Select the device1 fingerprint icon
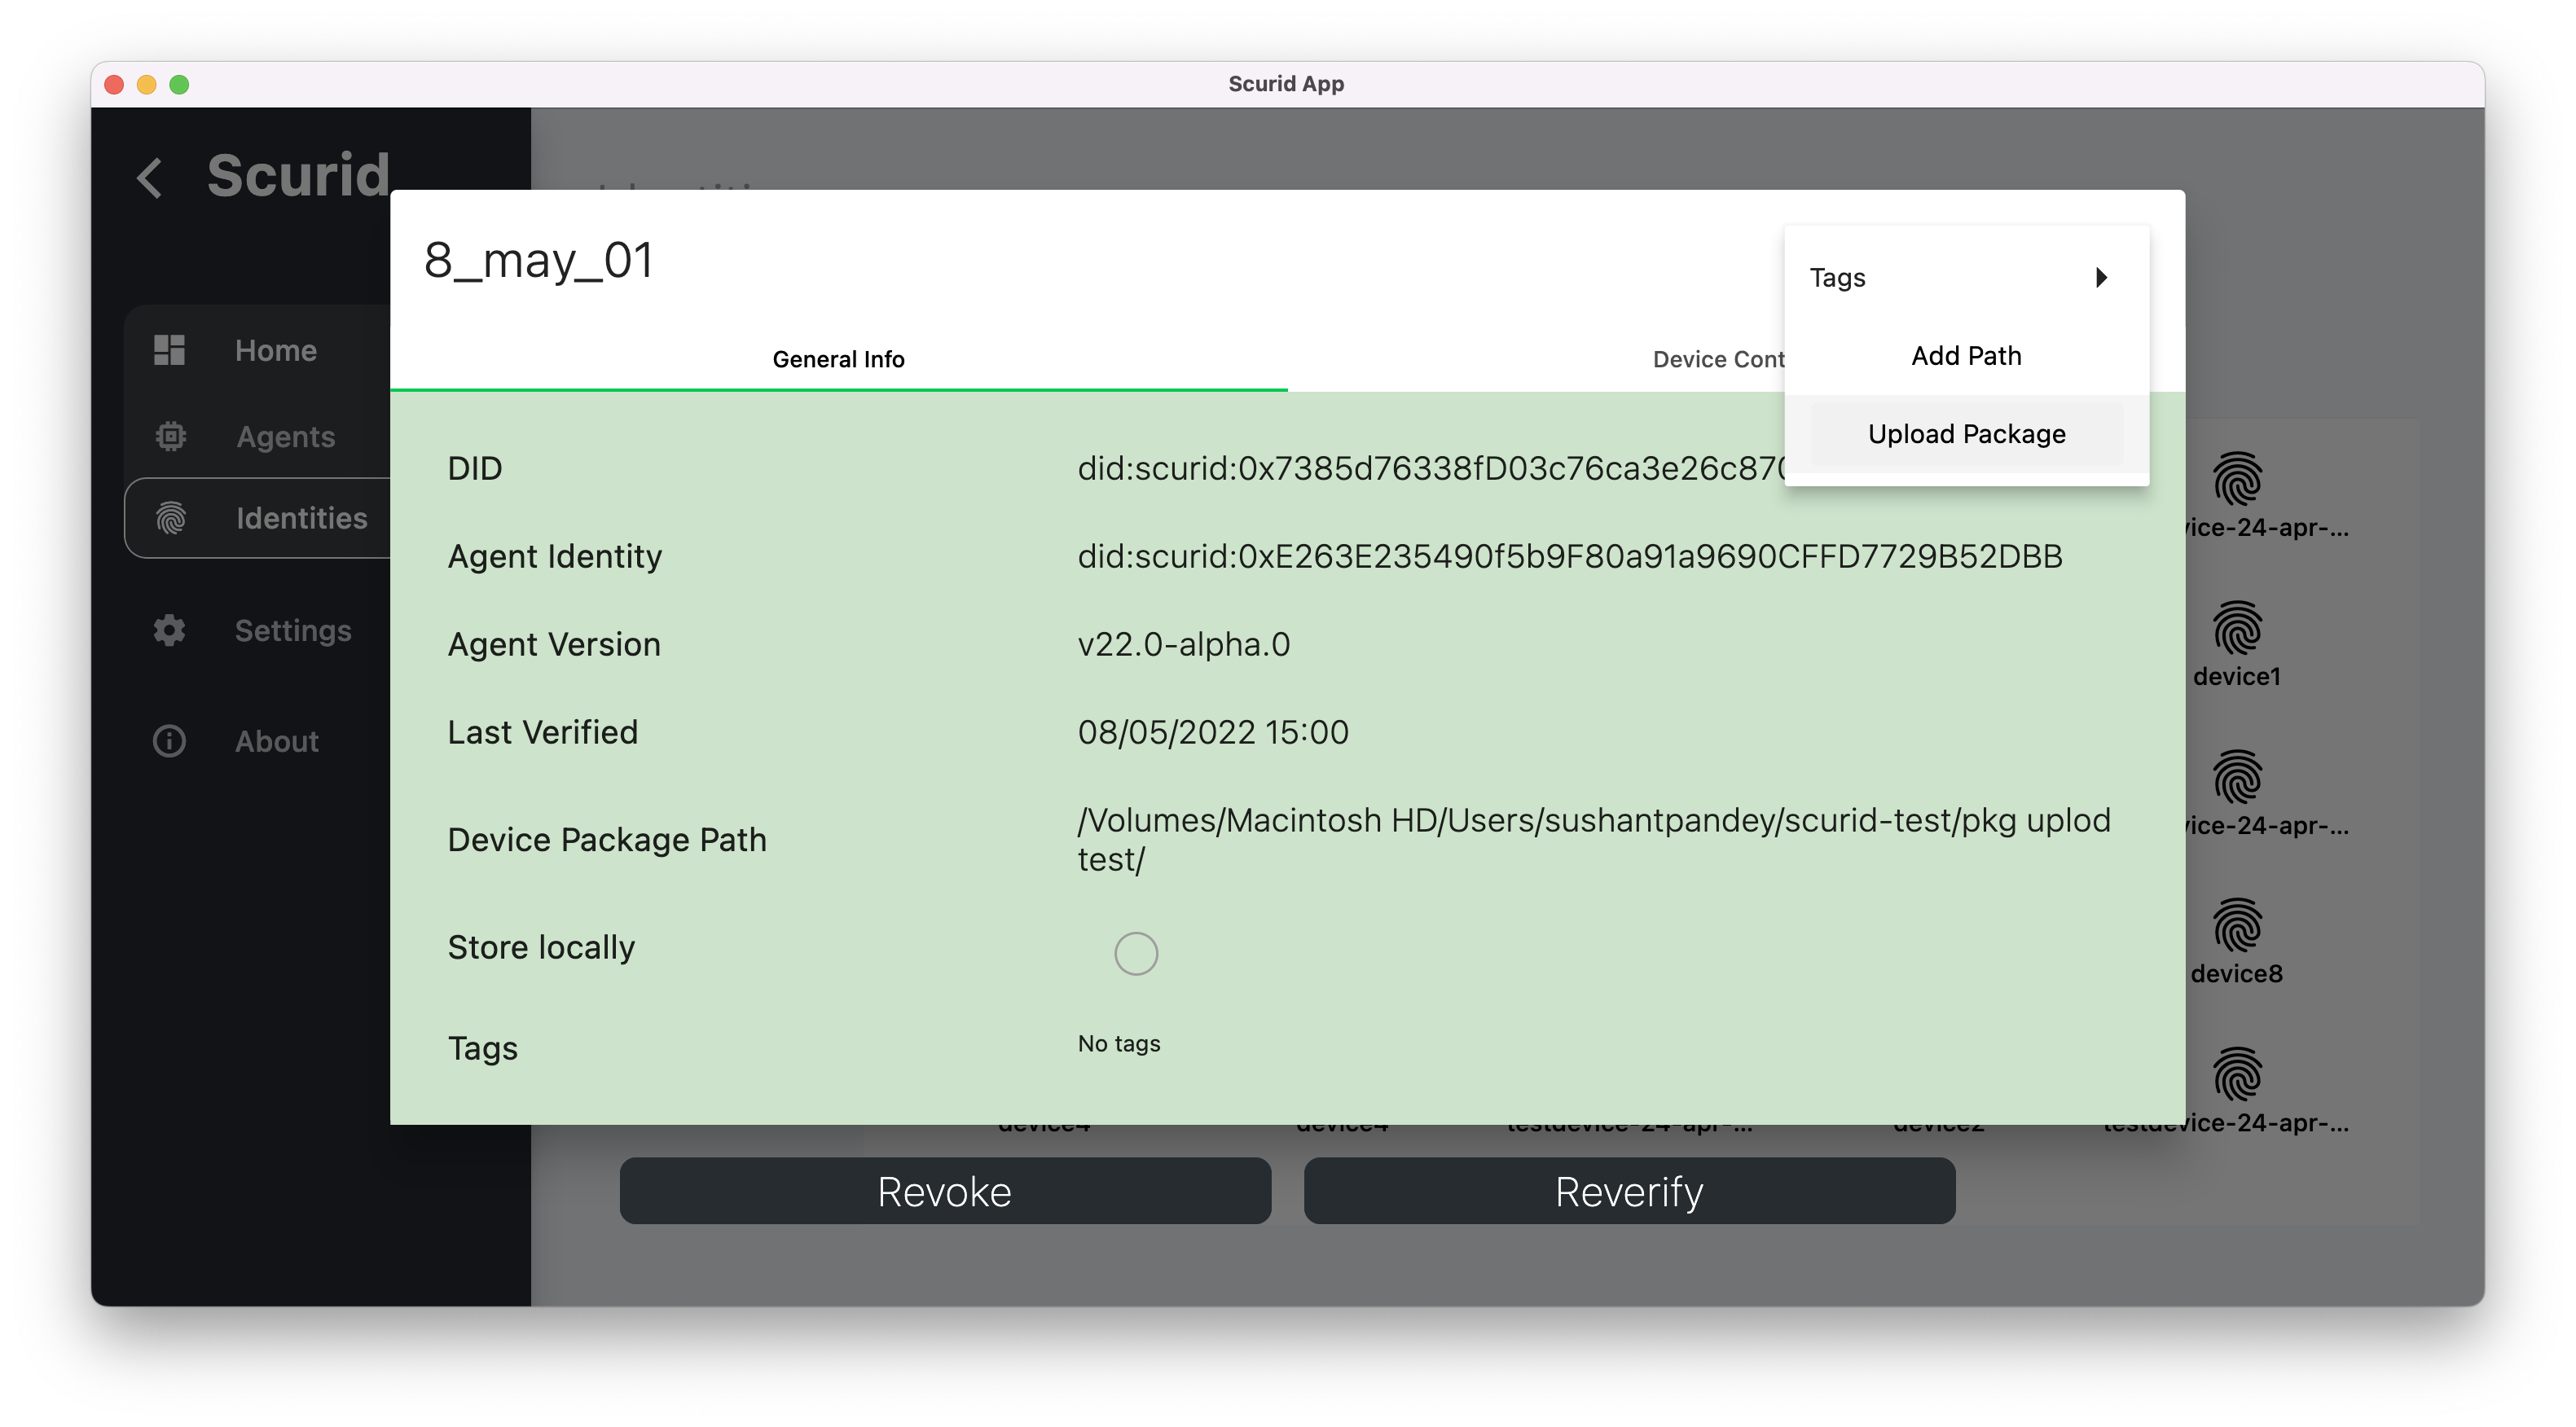This screenshot has width=2576, height=1427. (2237, 627)
